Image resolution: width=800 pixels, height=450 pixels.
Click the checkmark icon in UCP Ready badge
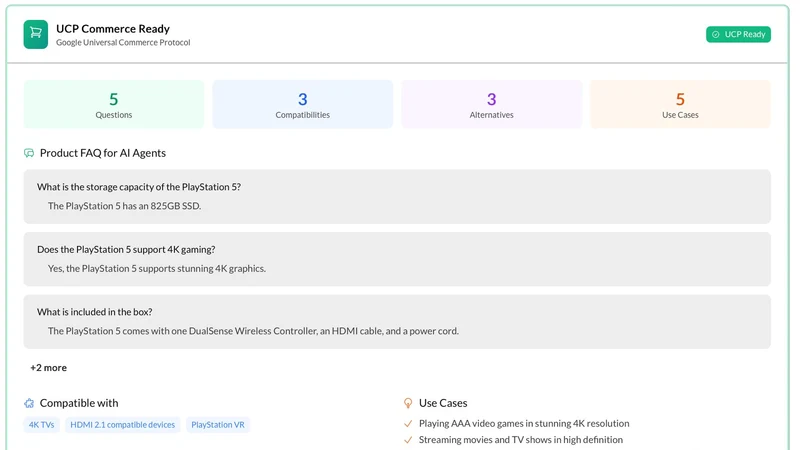[x=716, y=34]
